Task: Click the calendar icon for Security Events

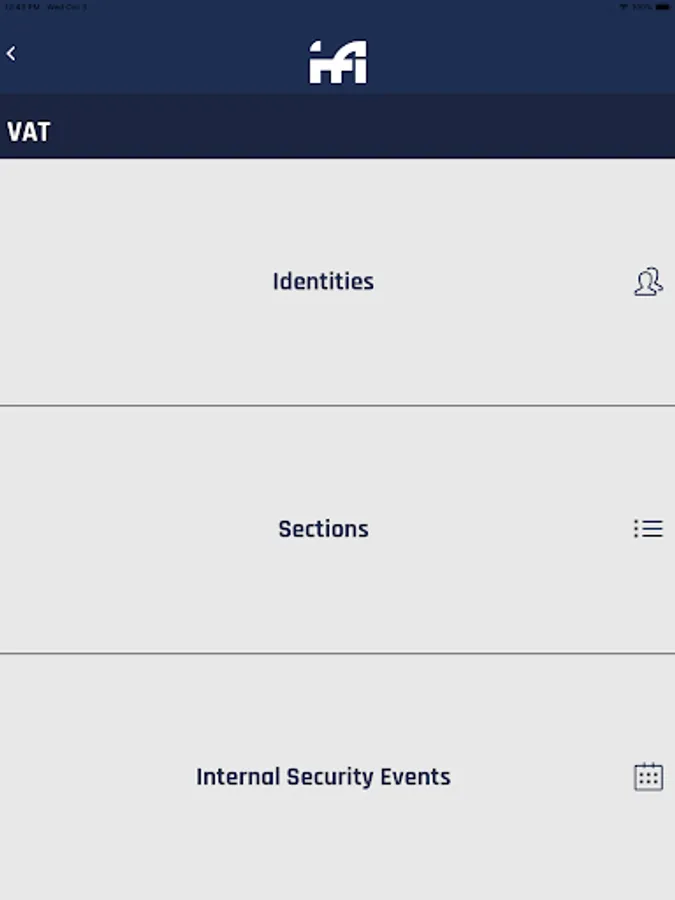Action: (648, 777)
